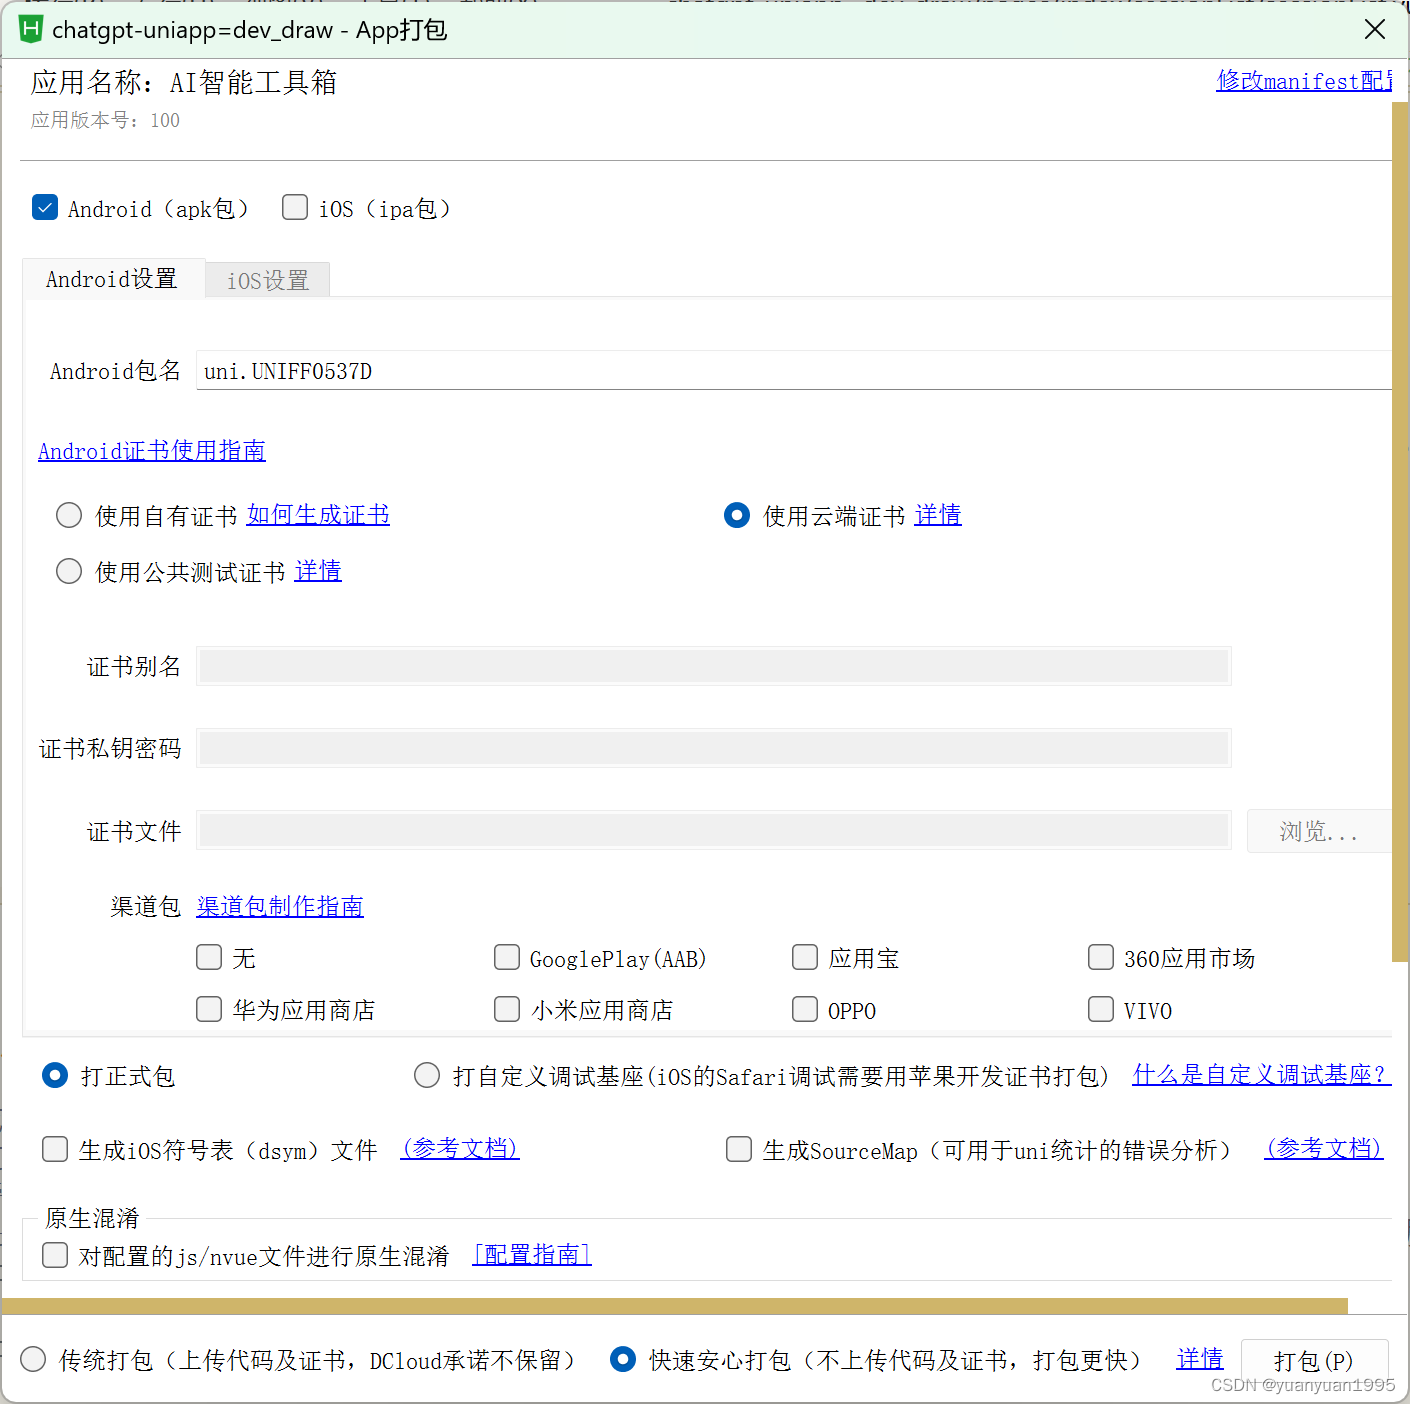Image resolution: width=1410 pixels, height=1404 pixels.
Task: Select the 使用公共测试证书 radio button
Action: (69, 571)
